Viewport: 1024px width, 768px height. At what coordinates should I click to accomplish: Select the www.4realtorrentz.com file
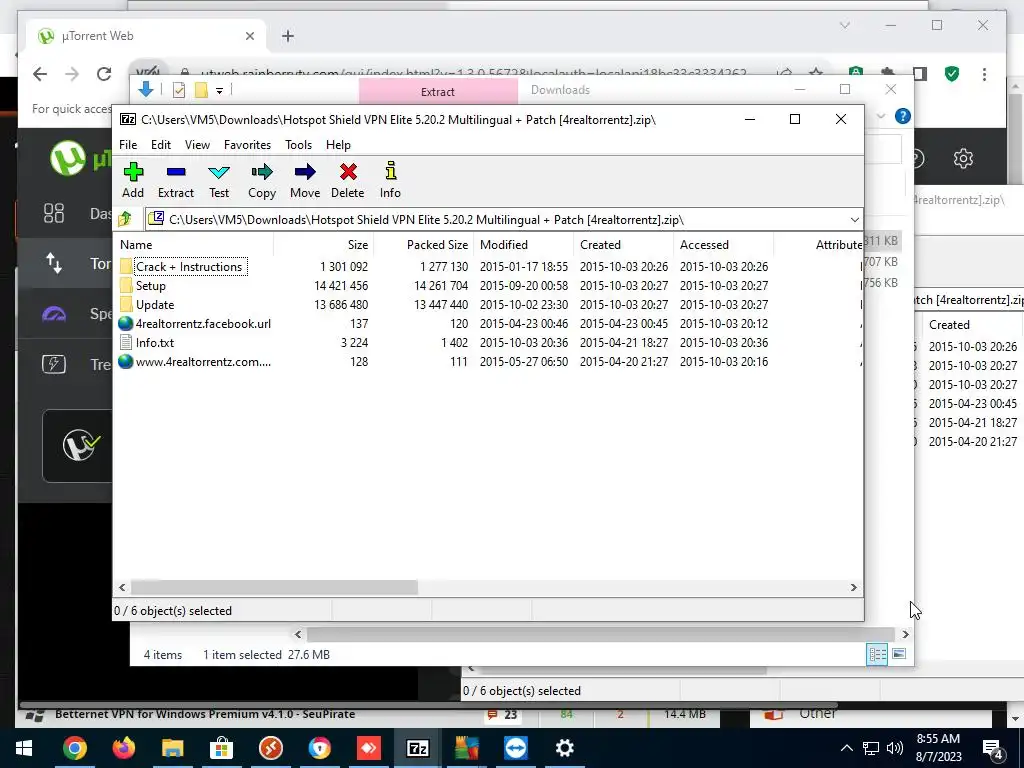click(203, 362)
